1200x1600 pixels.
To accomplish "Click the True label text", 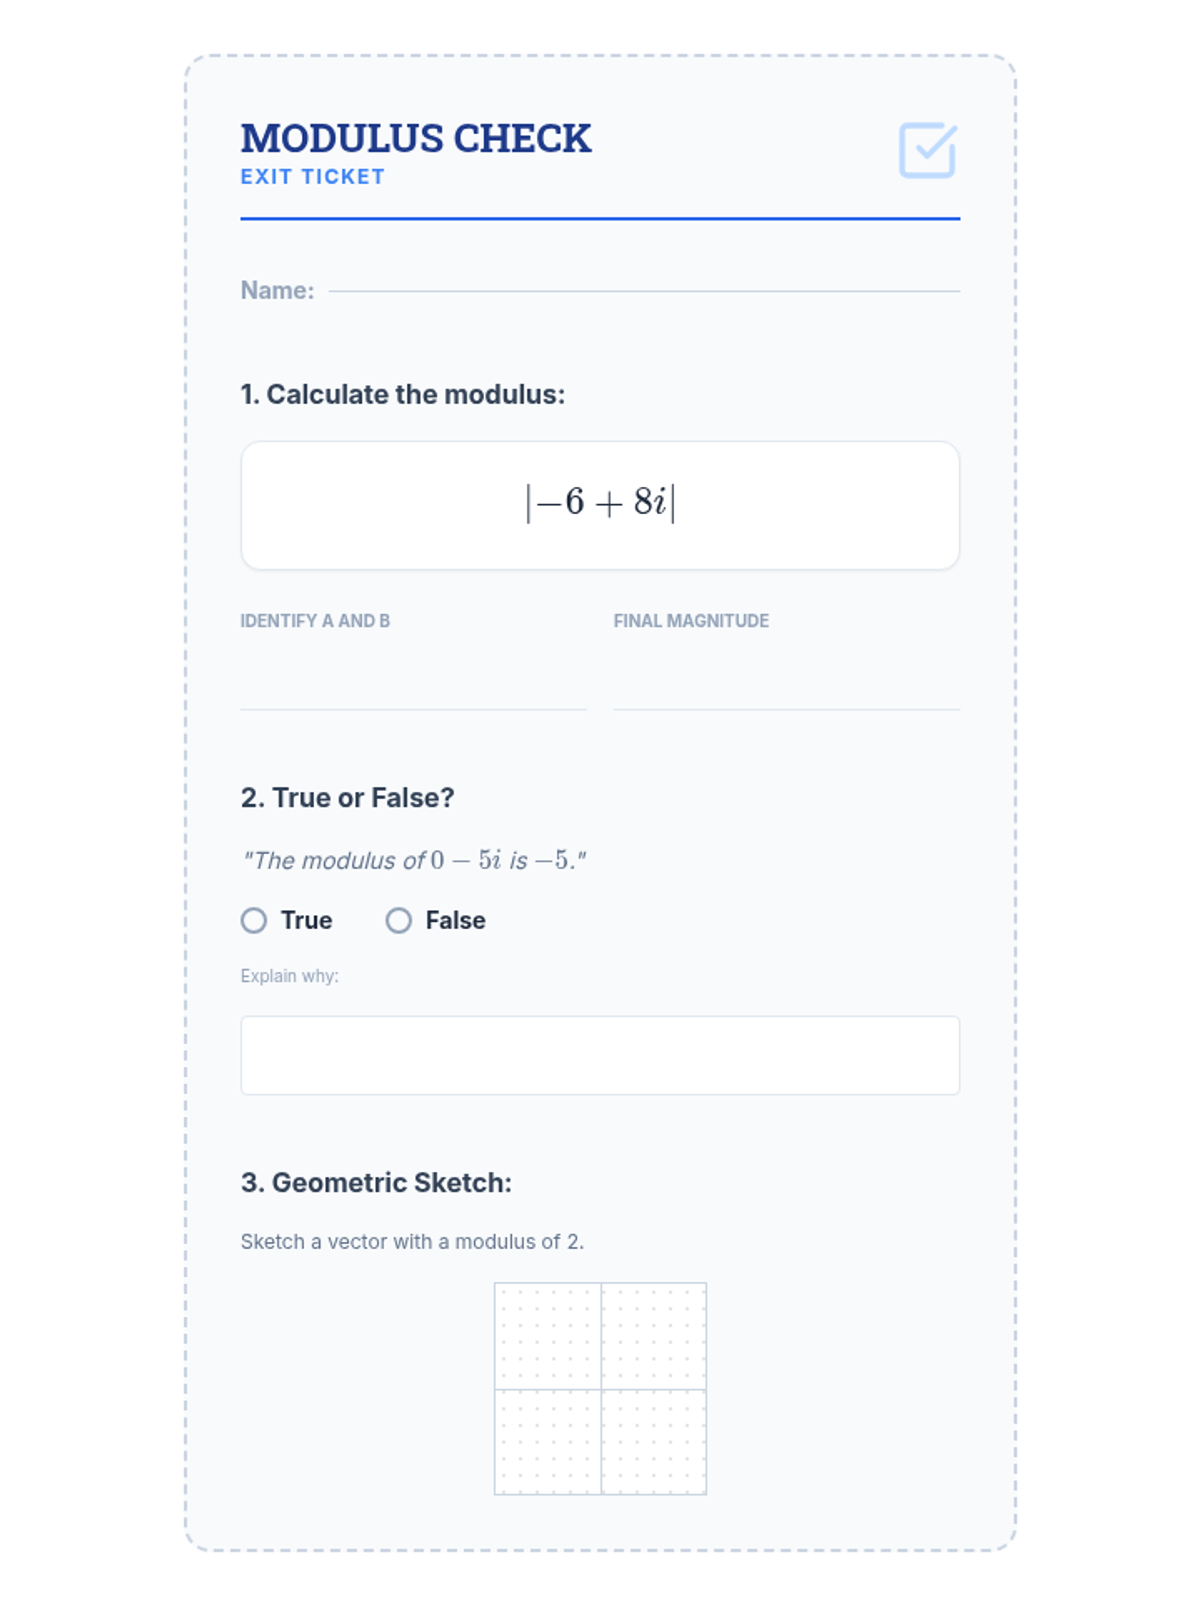I will coord(306,920).
